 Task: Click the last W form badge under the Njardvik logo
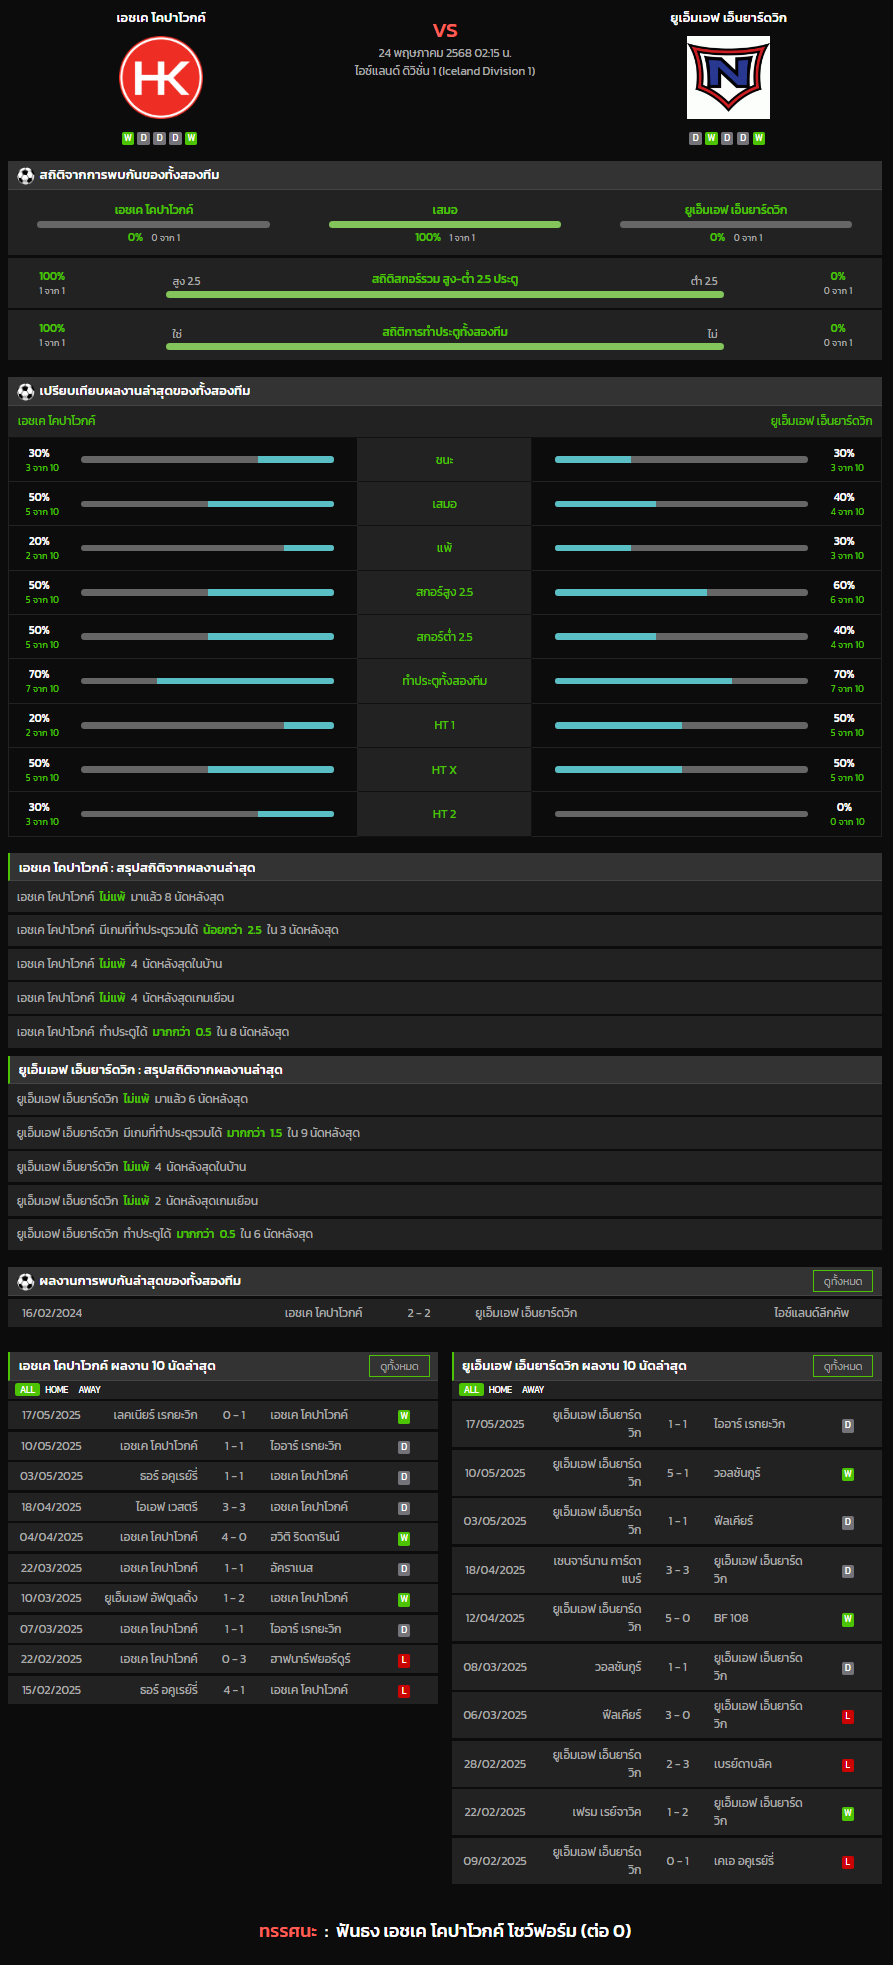coord(759,138)
